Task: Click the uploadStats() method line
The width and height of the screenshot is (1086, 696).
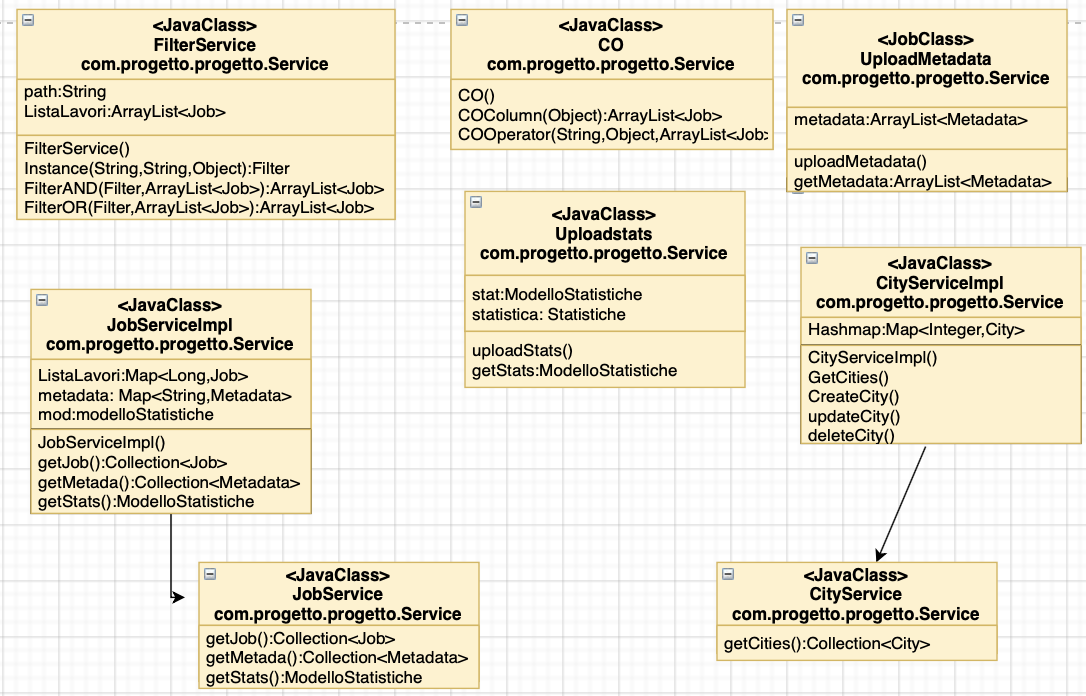Action: coord(522,350)
